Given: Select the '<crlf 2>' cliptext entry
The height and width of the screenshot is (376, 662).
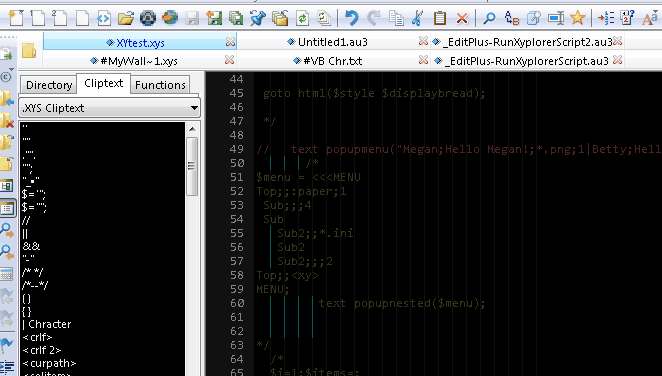Looking at the screenshot, I should click(x=42, y=350).
